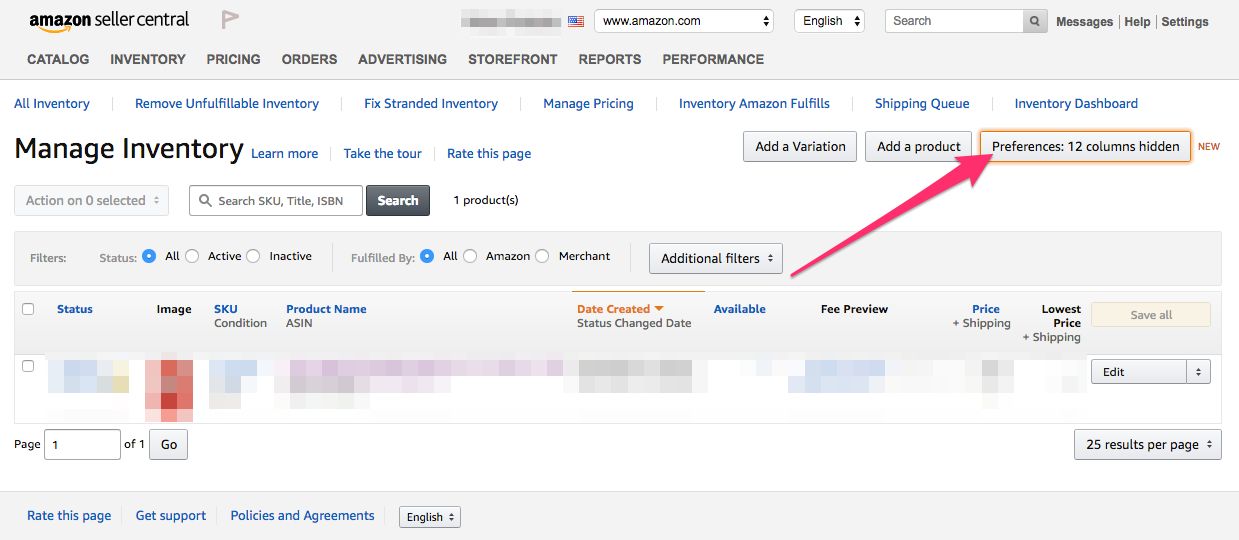This screenshot has height=540, width=1239.
Task: Select Status Active radio button
Action: pos(192,256)
